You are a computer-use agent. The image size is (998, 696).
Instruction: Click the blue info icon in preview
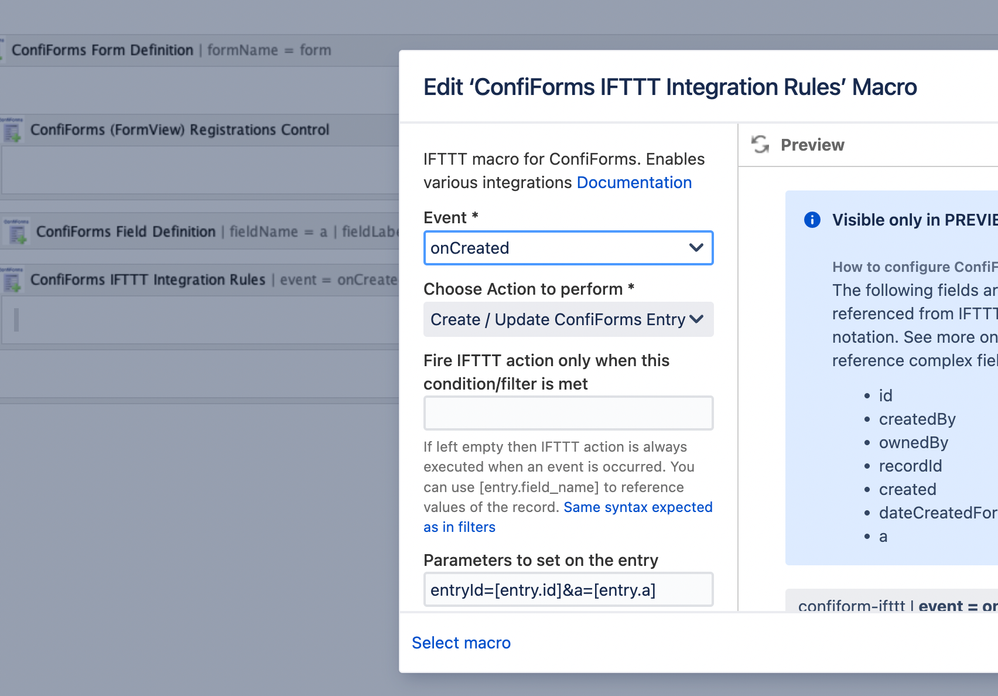coord(812,220)
